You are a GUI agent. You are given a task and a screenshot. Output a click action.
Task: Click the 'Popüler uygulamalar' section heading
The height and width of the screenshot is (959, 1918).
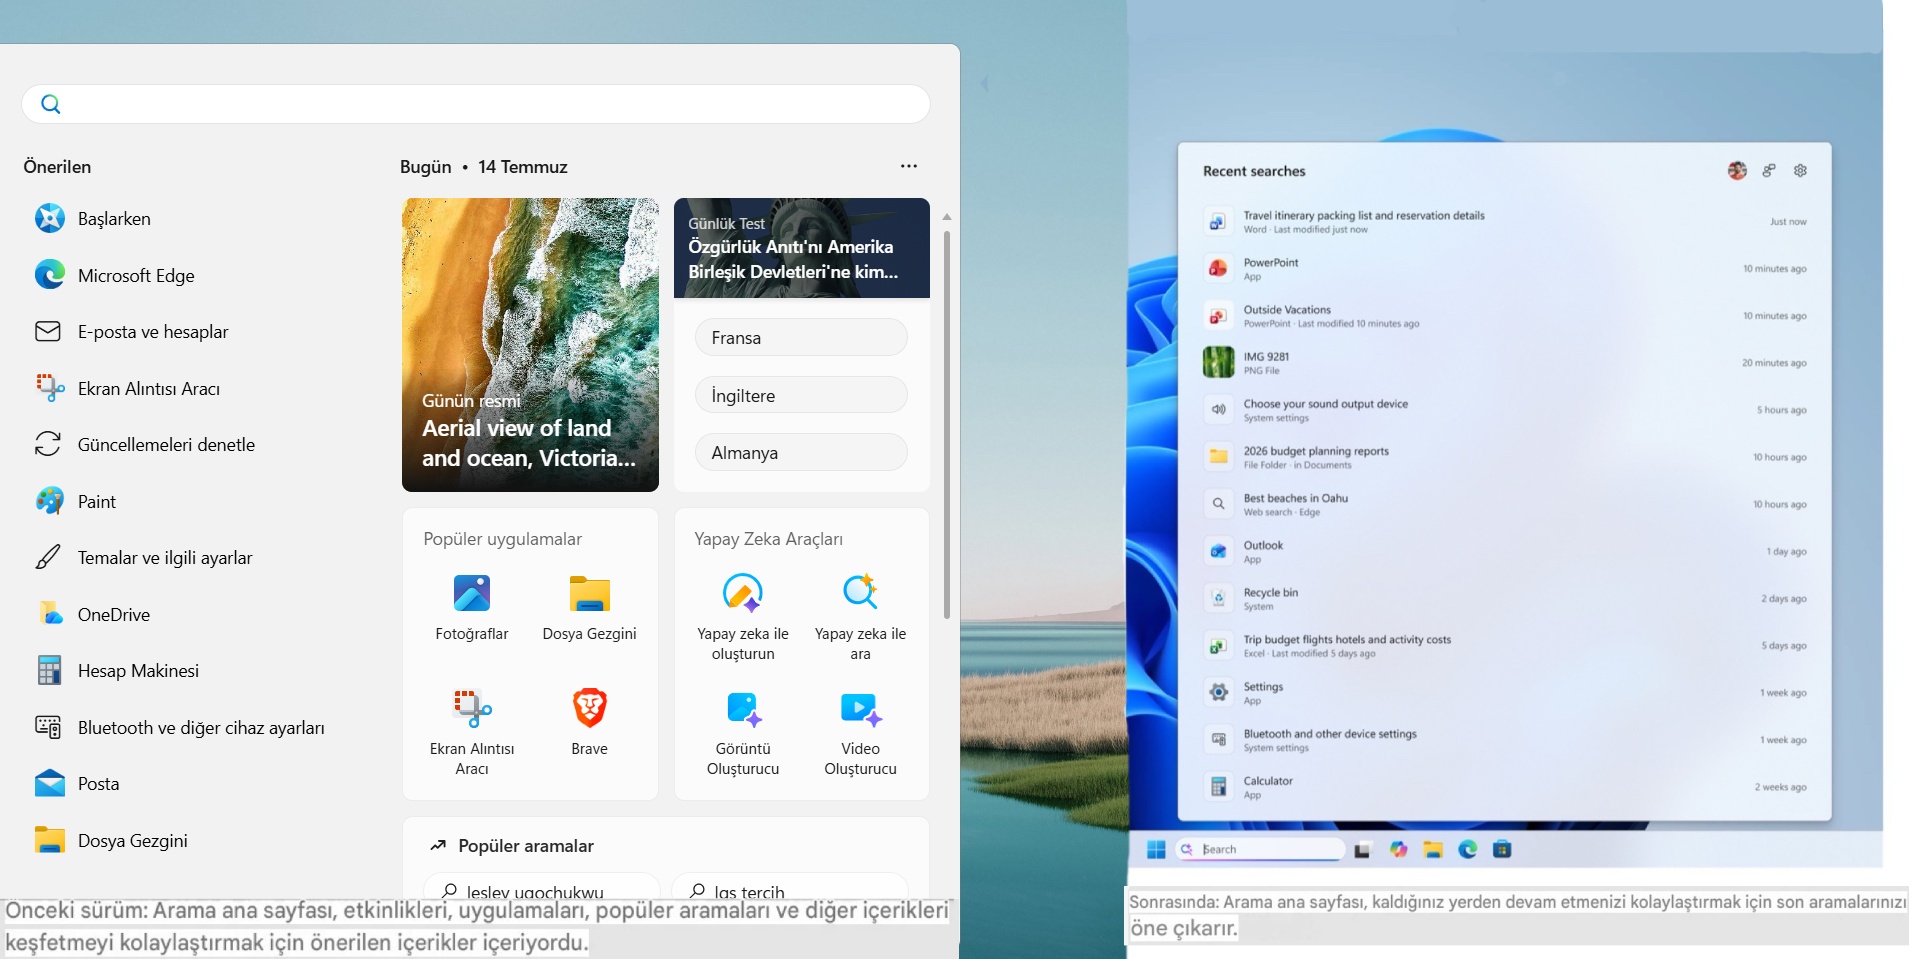coord(502,538)
